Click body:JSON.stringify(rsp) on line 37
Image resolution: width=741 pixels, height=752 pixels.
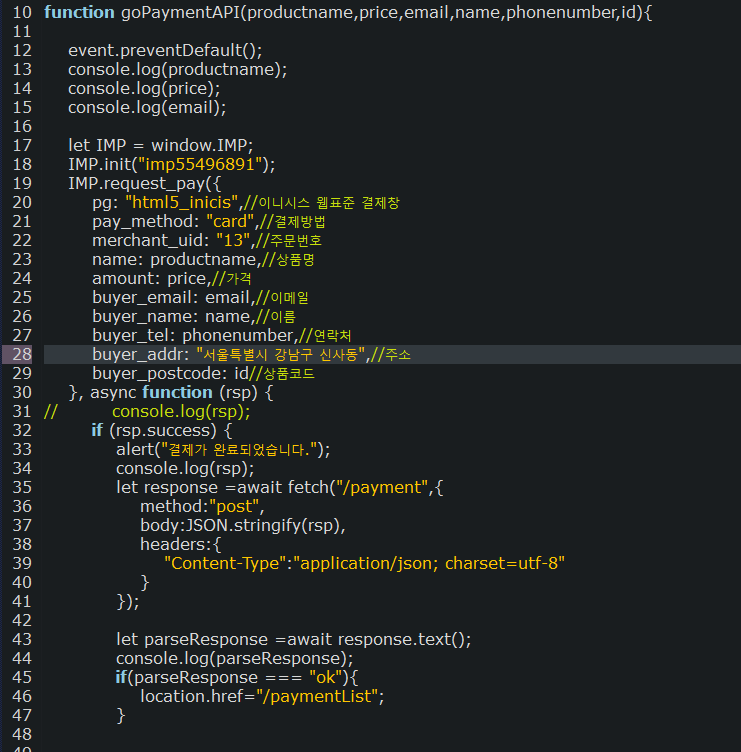point(240,525)
